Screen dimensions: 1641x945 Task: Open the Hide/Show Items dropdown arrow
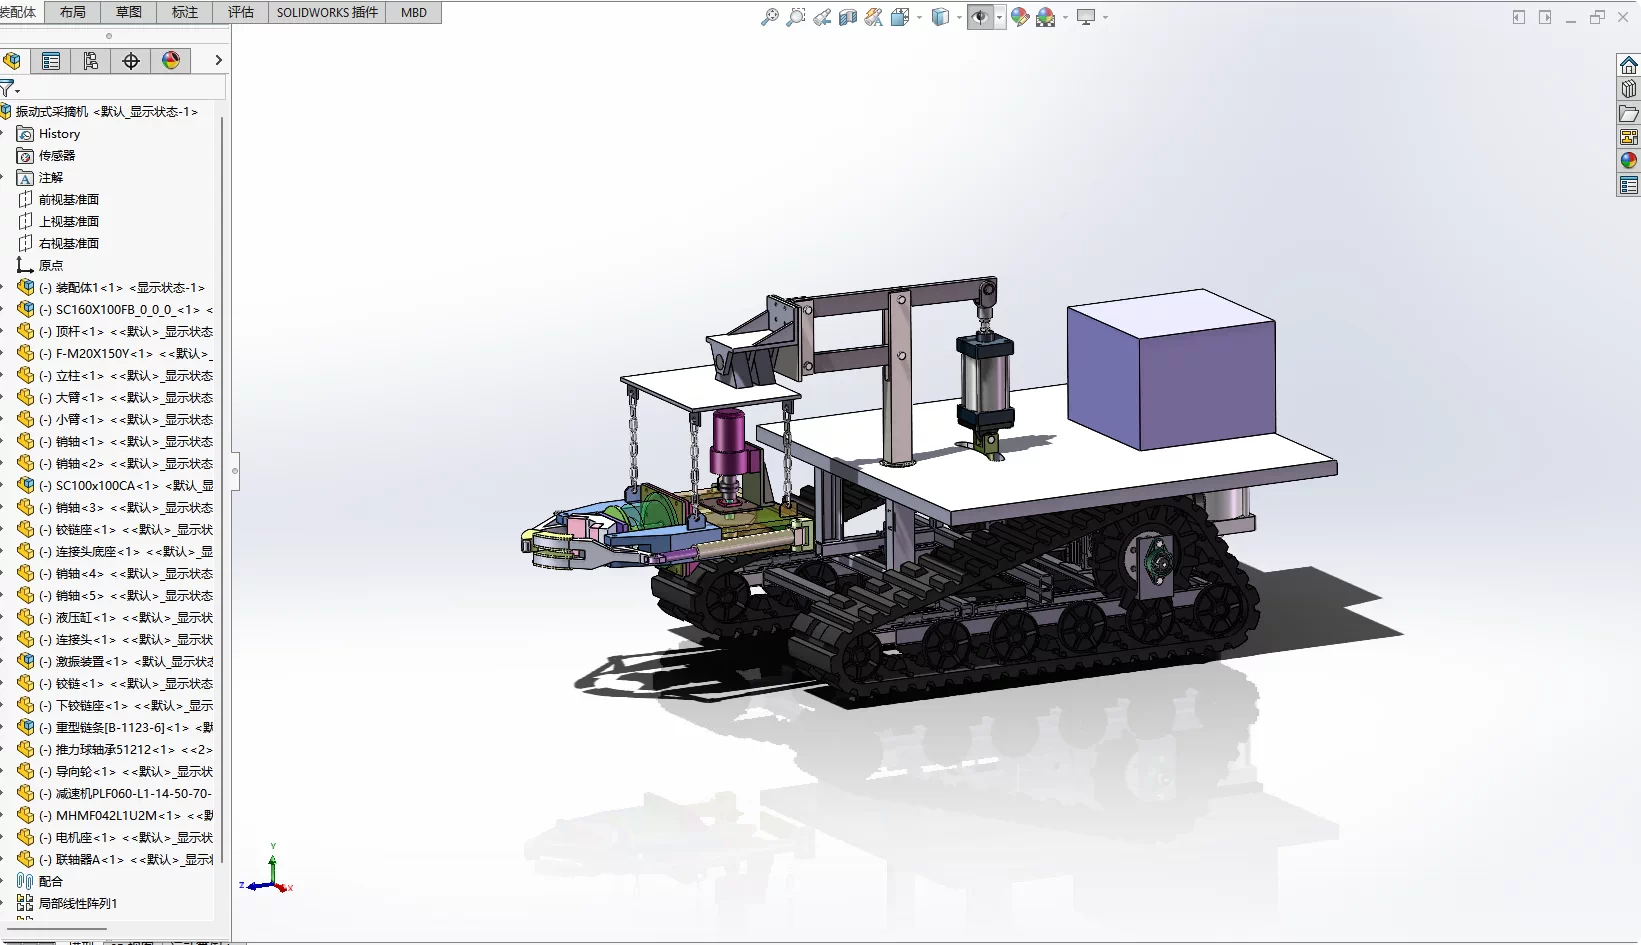pyautogui.click(x=999, y=17)
